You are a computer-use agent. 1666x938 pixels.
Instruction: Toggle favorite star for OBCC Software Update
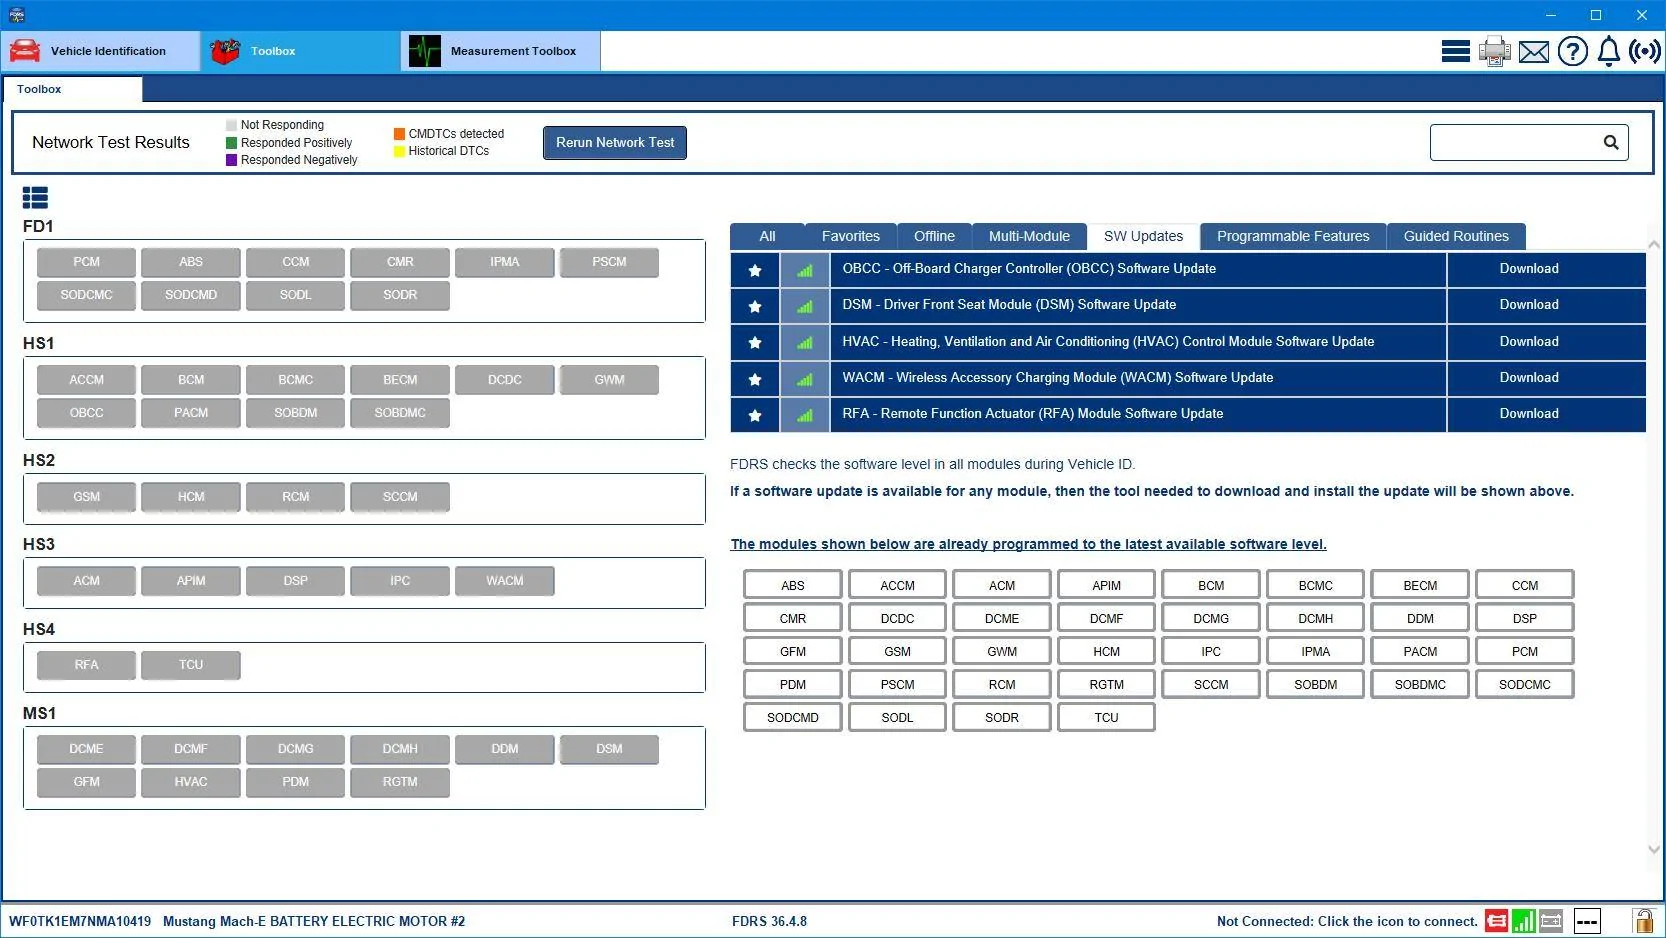click(755, 270)
